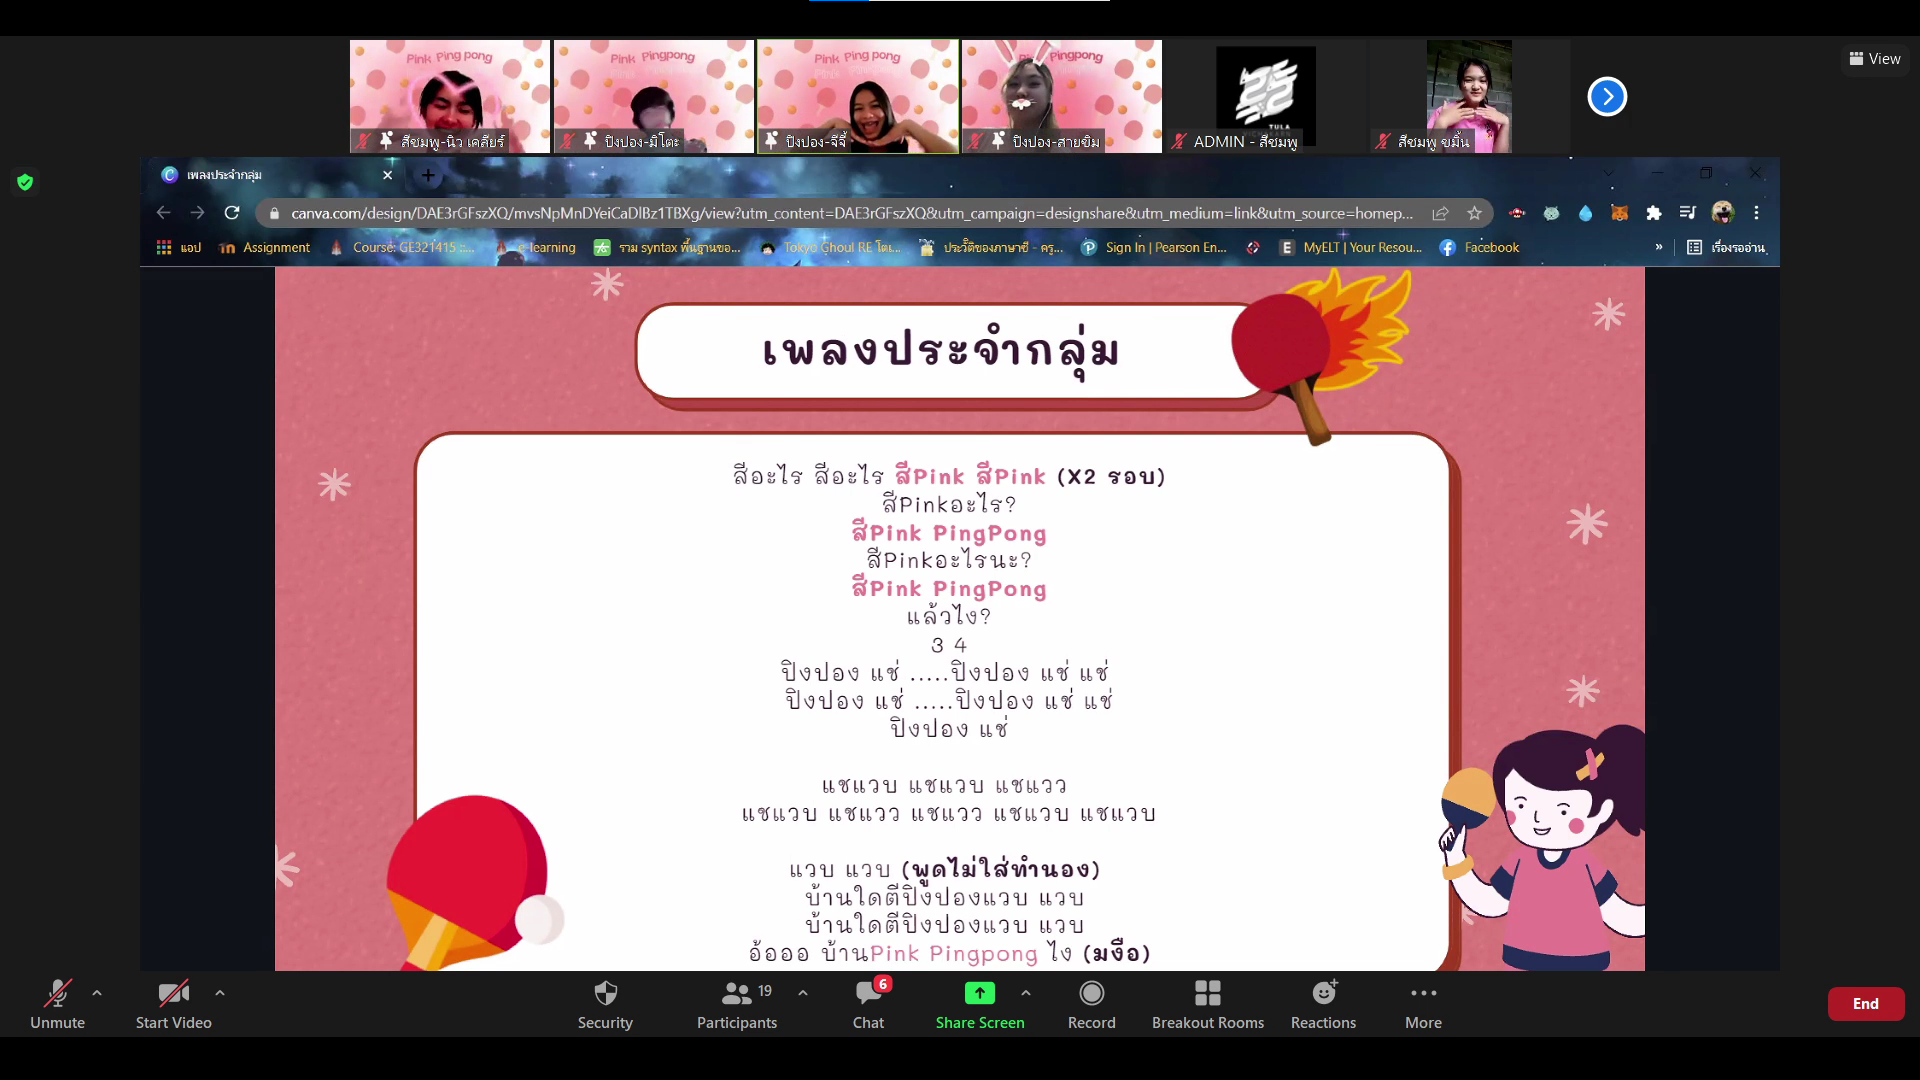
Task: Toggle Start Video camera
Action: coord(173,1003)
